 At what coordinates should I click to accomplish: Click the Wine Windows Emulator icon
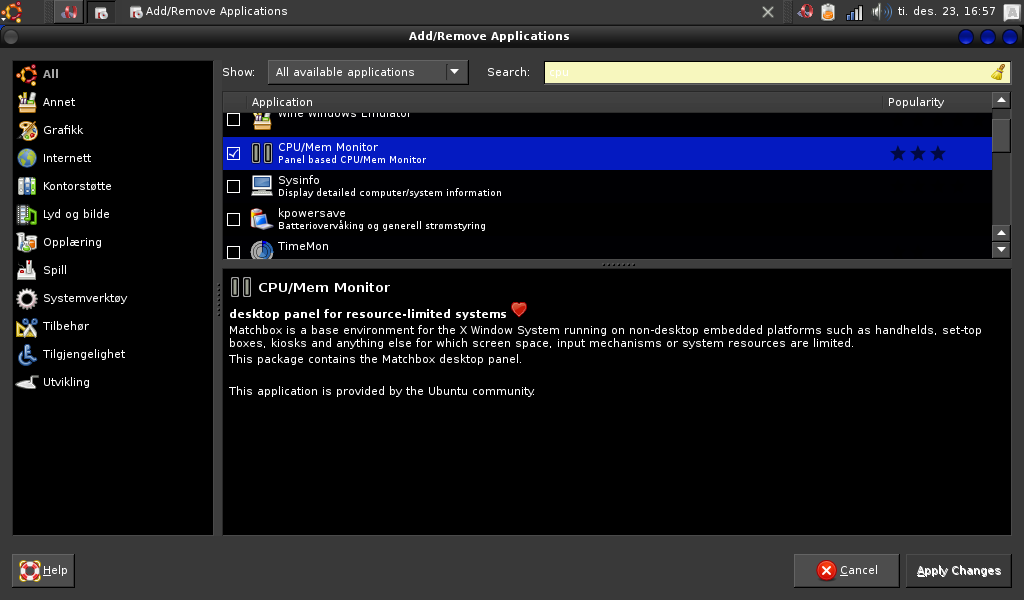(262, 121)
